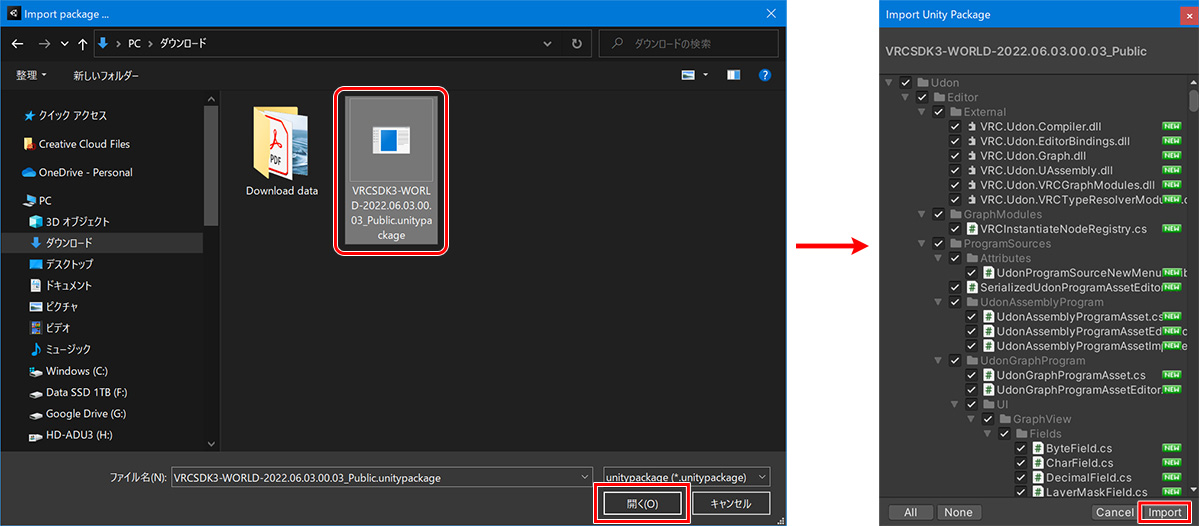The height and width of the screenshot is (526, 1200).
Task: Click the 開く(O) button
Action: (642, 503)
